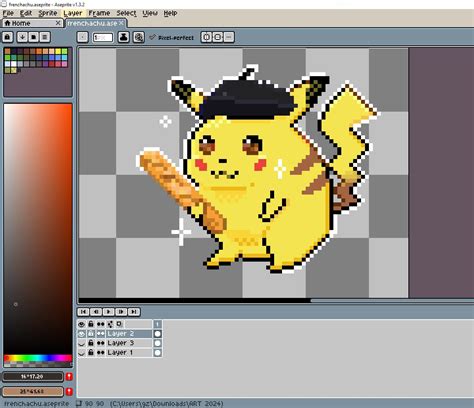The height and width of the screenshot is (408, 474).
Task: Select the Layer 2 cel
Action: [157, 334]
